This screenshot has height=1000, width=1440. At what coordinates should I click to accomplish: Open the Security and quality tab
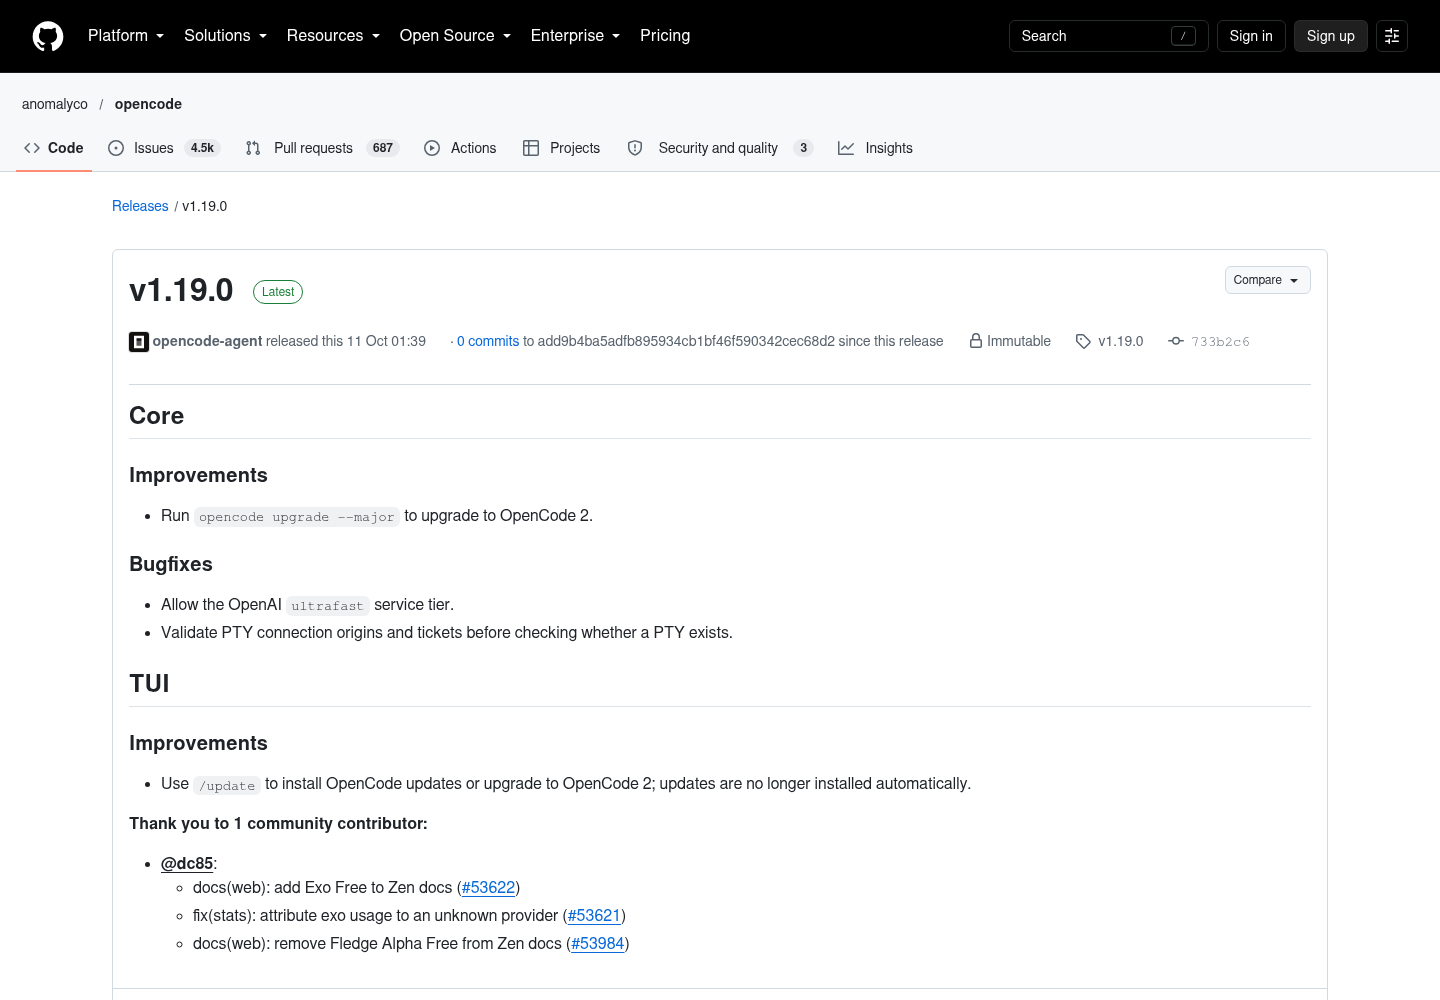[x=720, y=148]
